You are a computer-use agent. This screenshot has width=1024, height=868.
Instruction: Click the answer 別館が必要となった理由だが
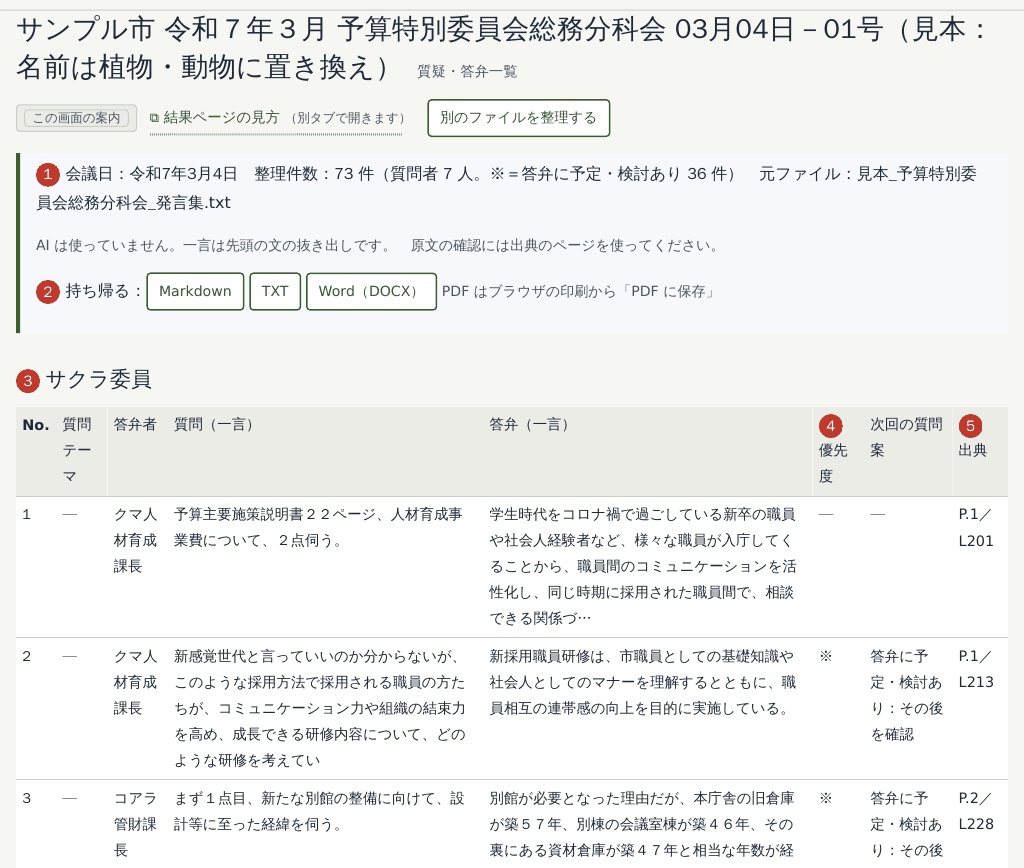(x=642, y=824)
